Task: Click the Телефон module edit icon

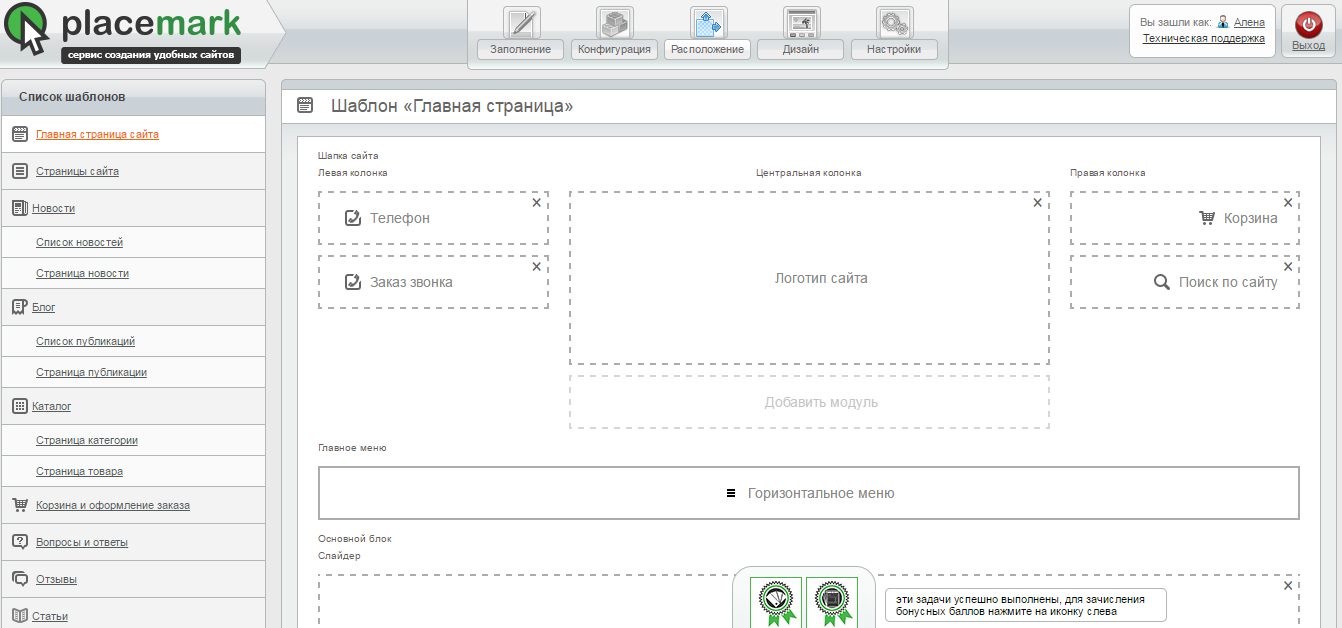Action: (x=352, y=218)
